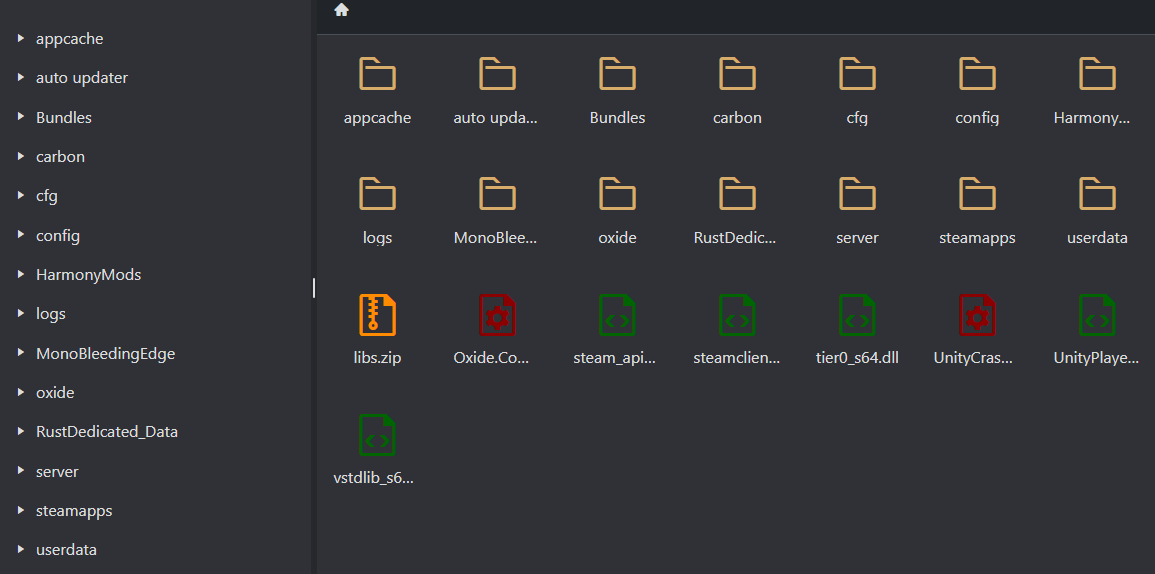1155x574 pixels.
Task: Select the tier0_s64.dll file icon
Action: 857,314
